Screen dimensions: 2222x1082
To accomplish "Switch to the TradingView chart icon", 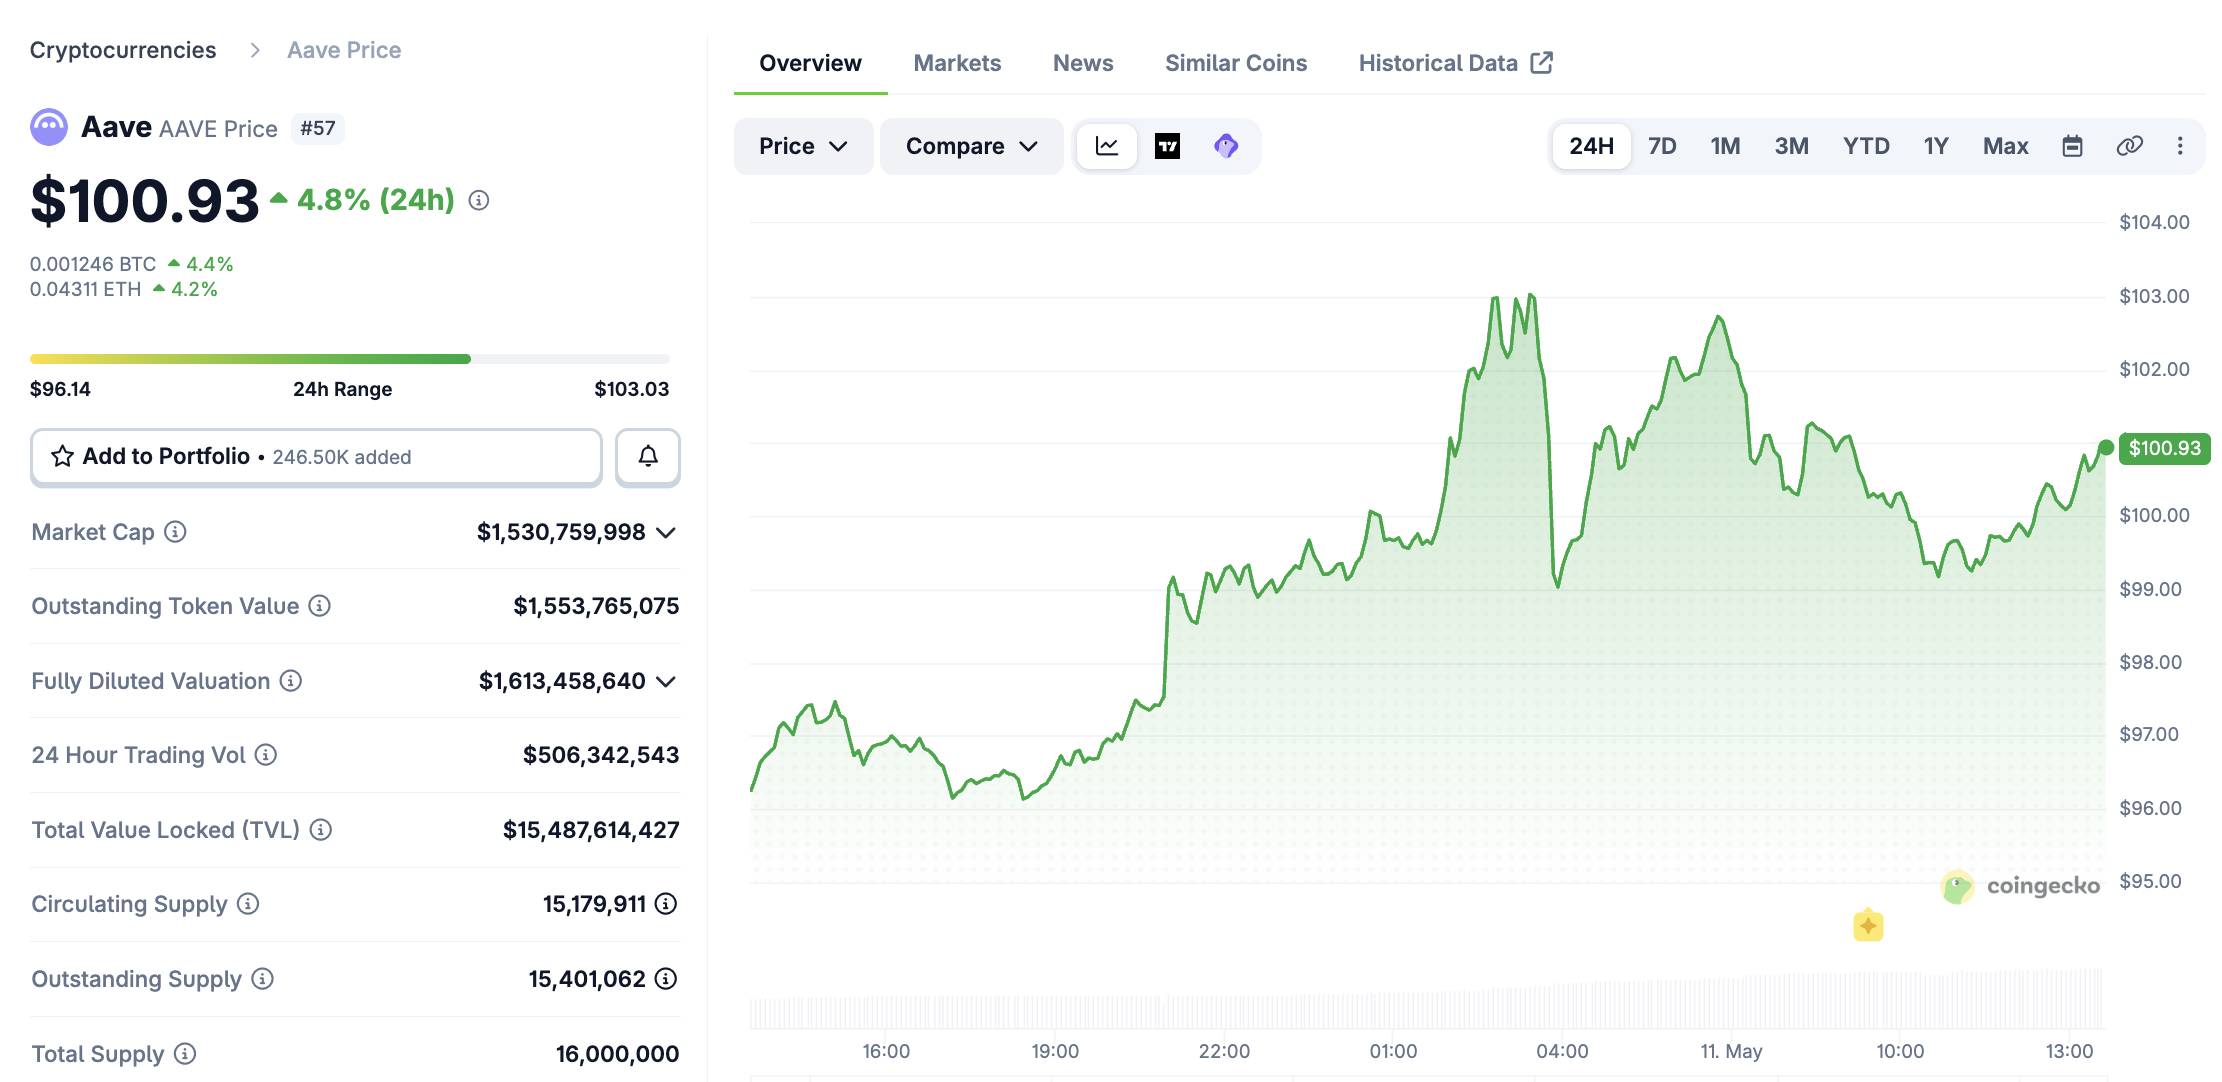I will click(x=1167, y=146).
